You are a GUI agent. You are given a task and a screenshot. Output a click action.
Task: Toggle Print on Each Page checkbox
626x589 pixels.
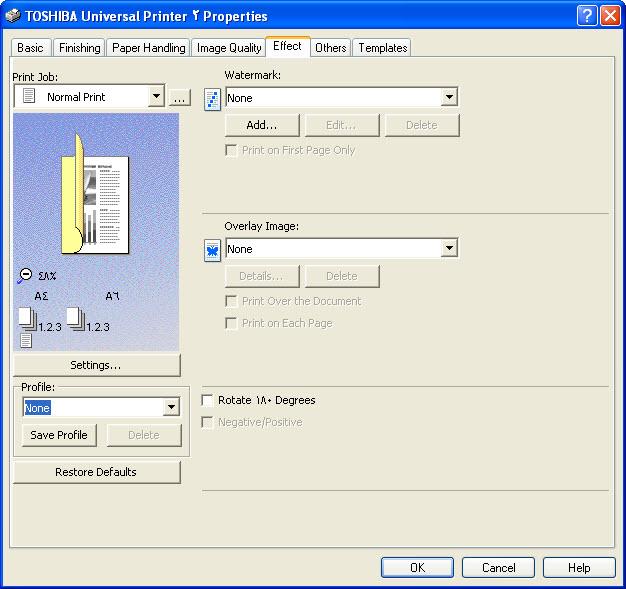[x=231, y=323]
